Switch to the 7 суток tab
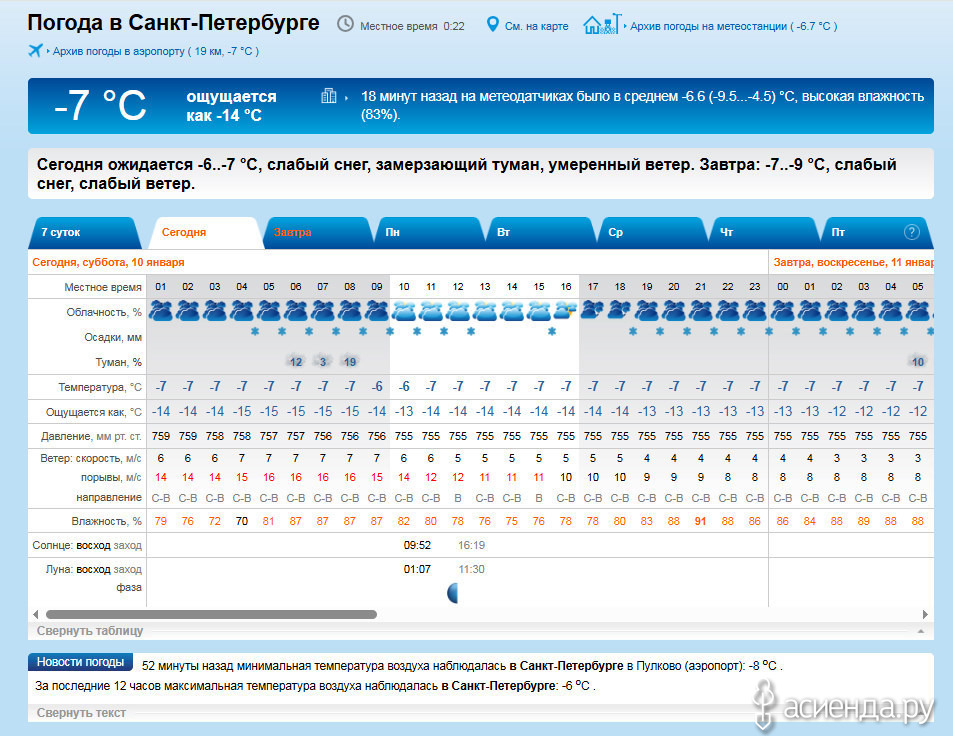The image size is (953, 736). click(x=60, y=232)
